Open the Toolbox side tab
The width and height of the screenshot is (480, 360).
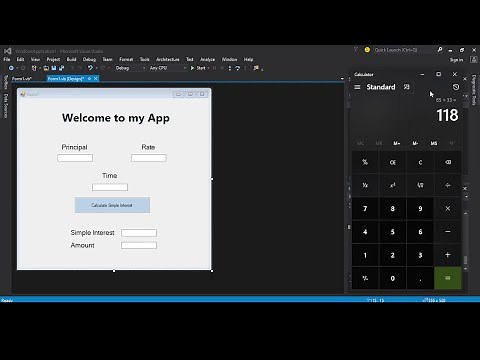click(x=6, y=82)
